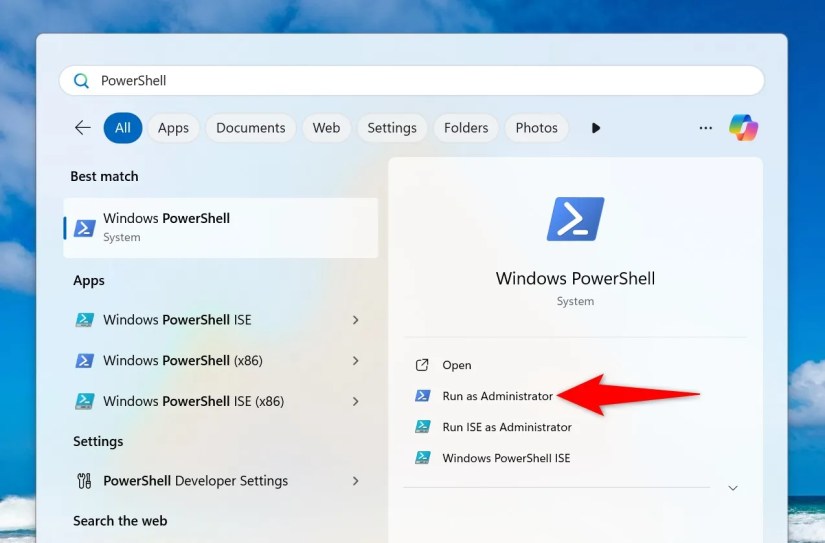Switch to the Photos filter tab
The image size is (825, 543).
coord(537,128)
